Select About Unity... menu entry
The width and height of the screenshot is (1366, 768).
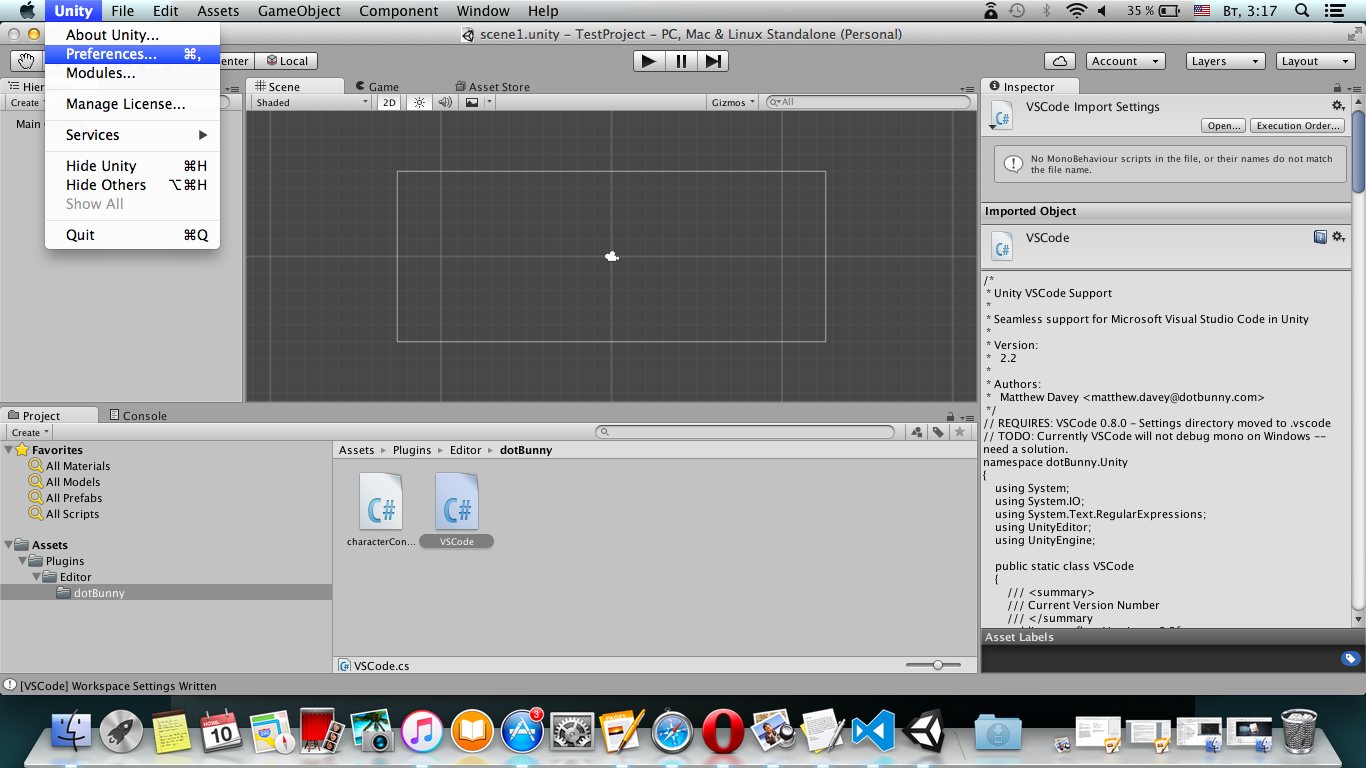(132, 35)
